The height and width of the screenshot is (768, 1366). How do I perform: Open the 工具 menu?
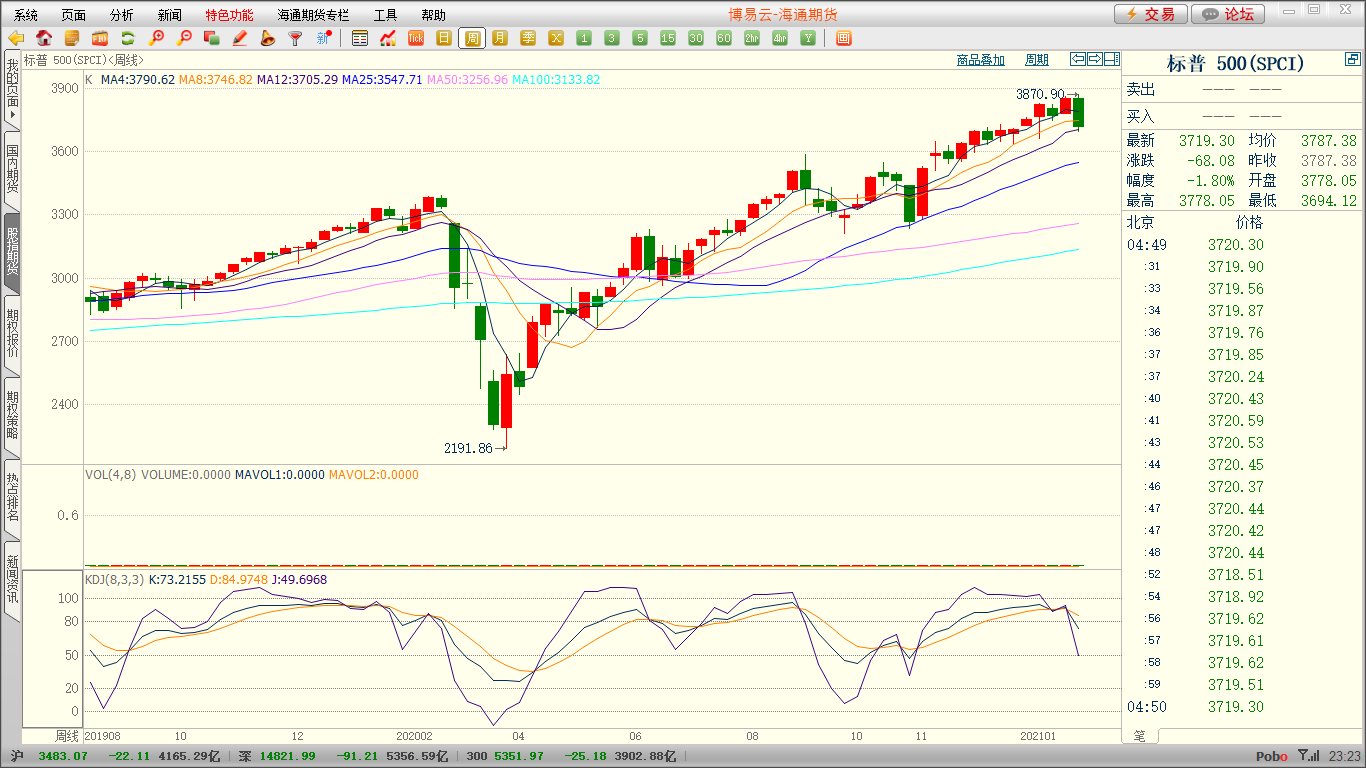386,15
